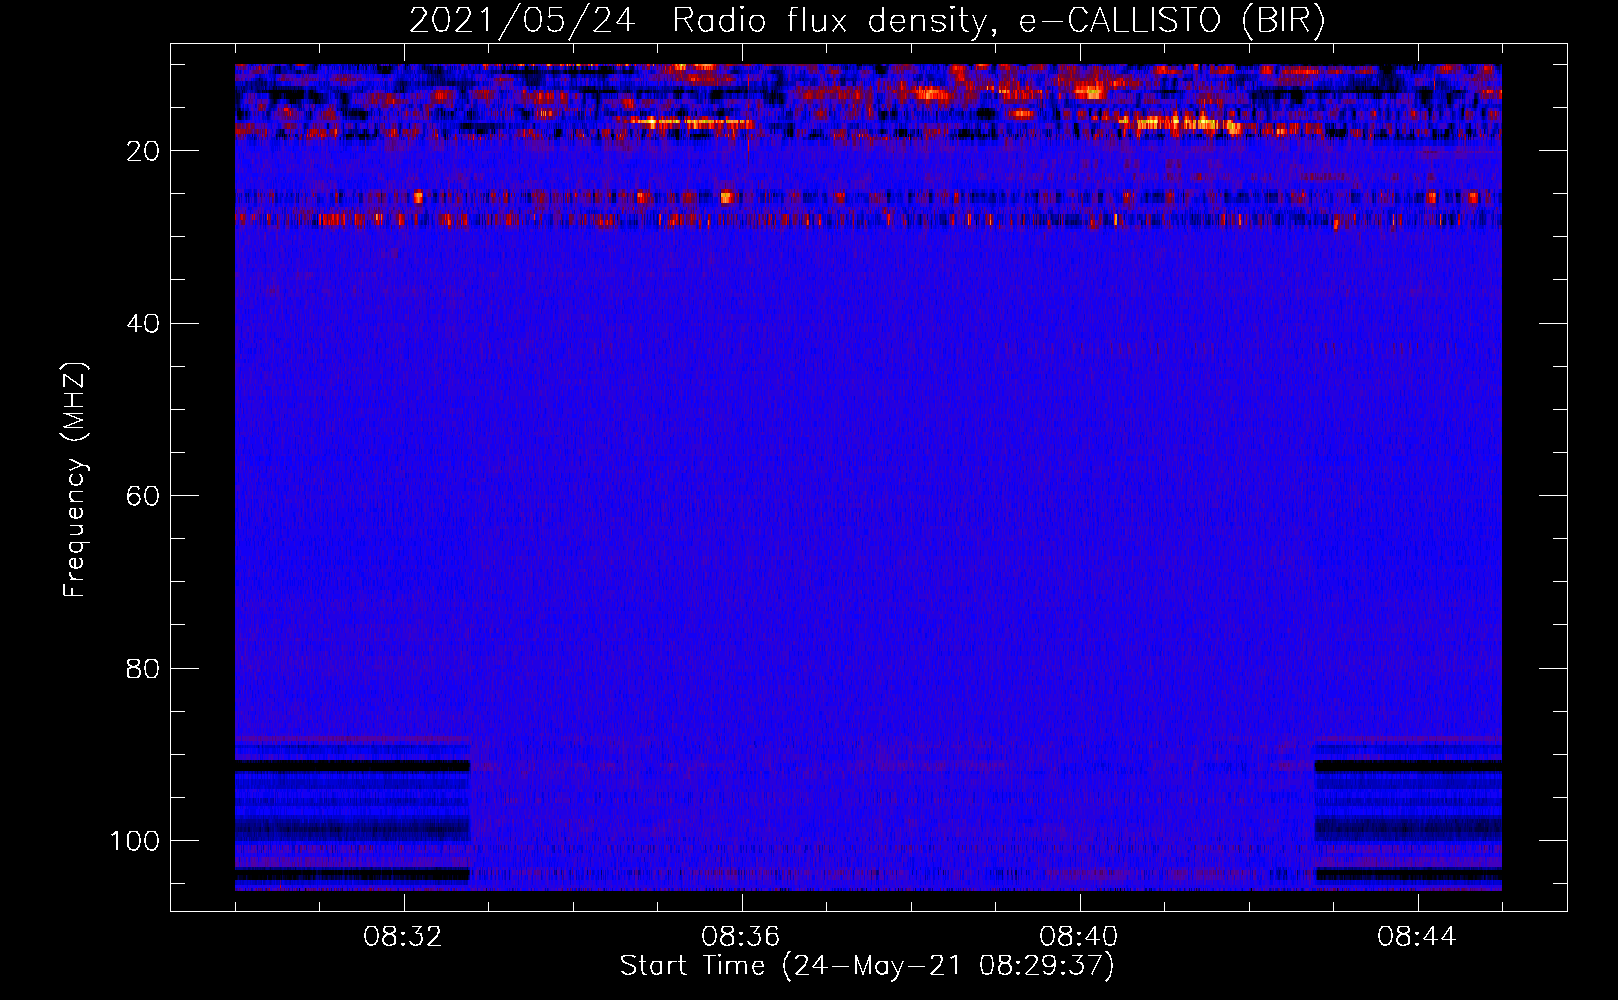Click the 08:36 time tick label
1618x1000 pixels.
click(x=741, y=937)
